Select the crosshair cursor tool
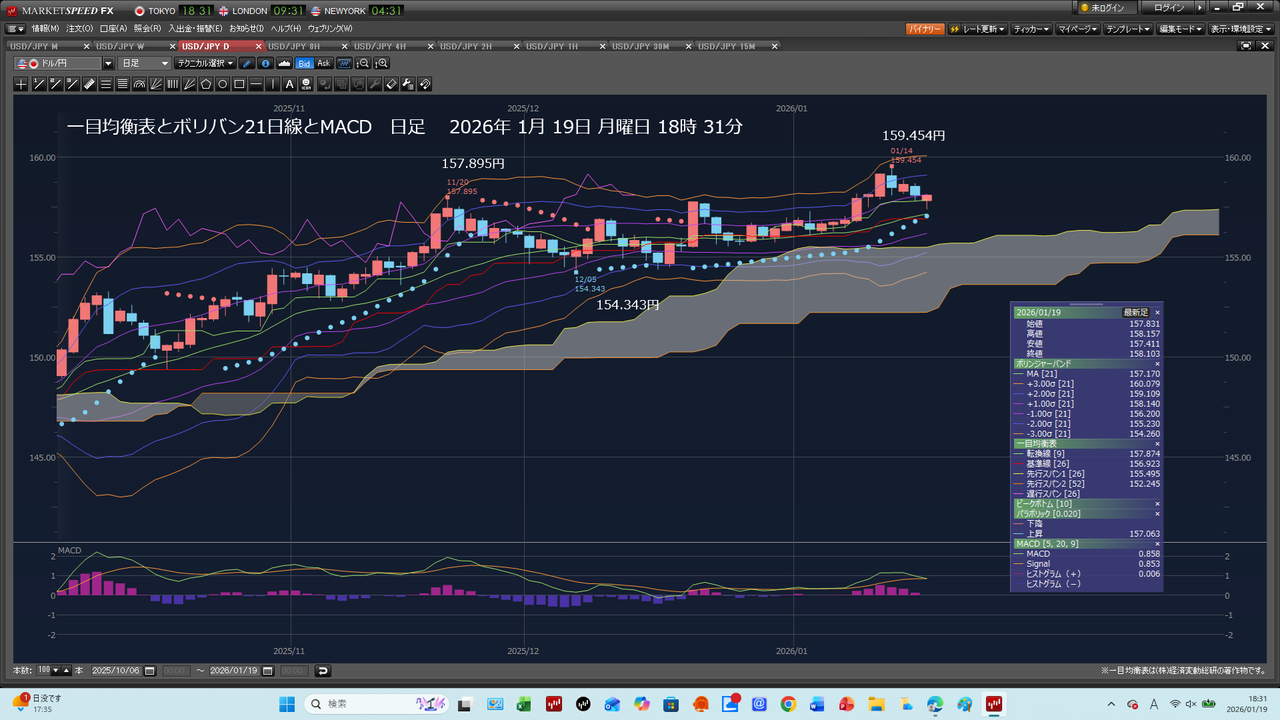Viewport: 1280px width, 720px height. click(x=20, y=84)
